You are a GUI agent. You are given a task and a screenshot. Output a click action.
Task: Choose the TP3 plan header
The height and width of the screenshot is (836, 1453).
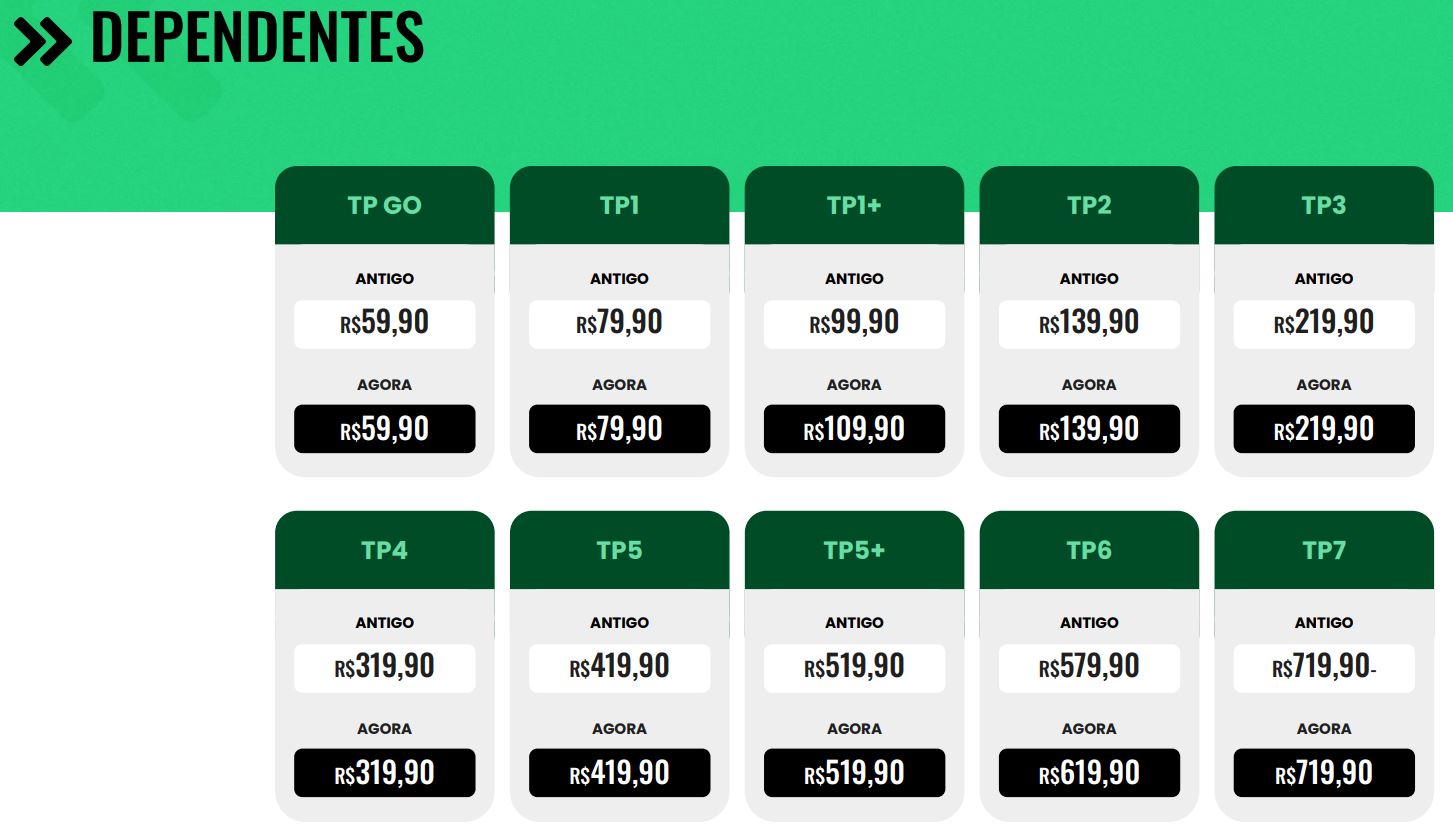coord(1324,205)
